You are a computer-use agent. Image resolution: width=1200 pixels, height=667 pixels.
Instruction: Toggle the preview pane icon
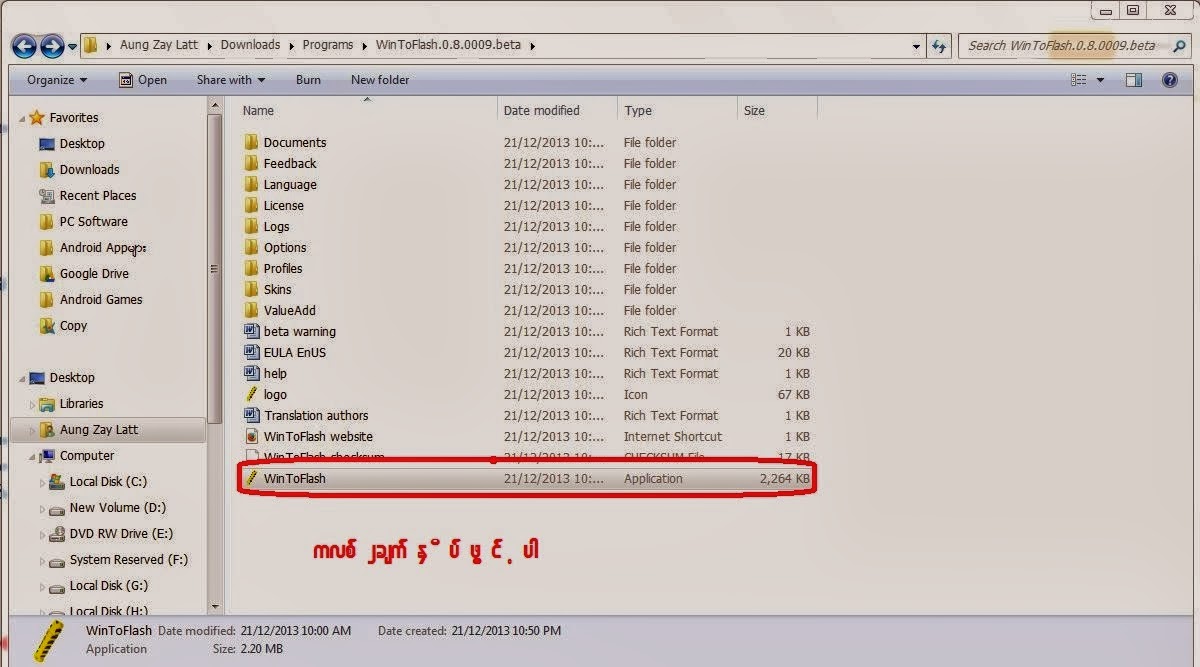(1133, 80)
